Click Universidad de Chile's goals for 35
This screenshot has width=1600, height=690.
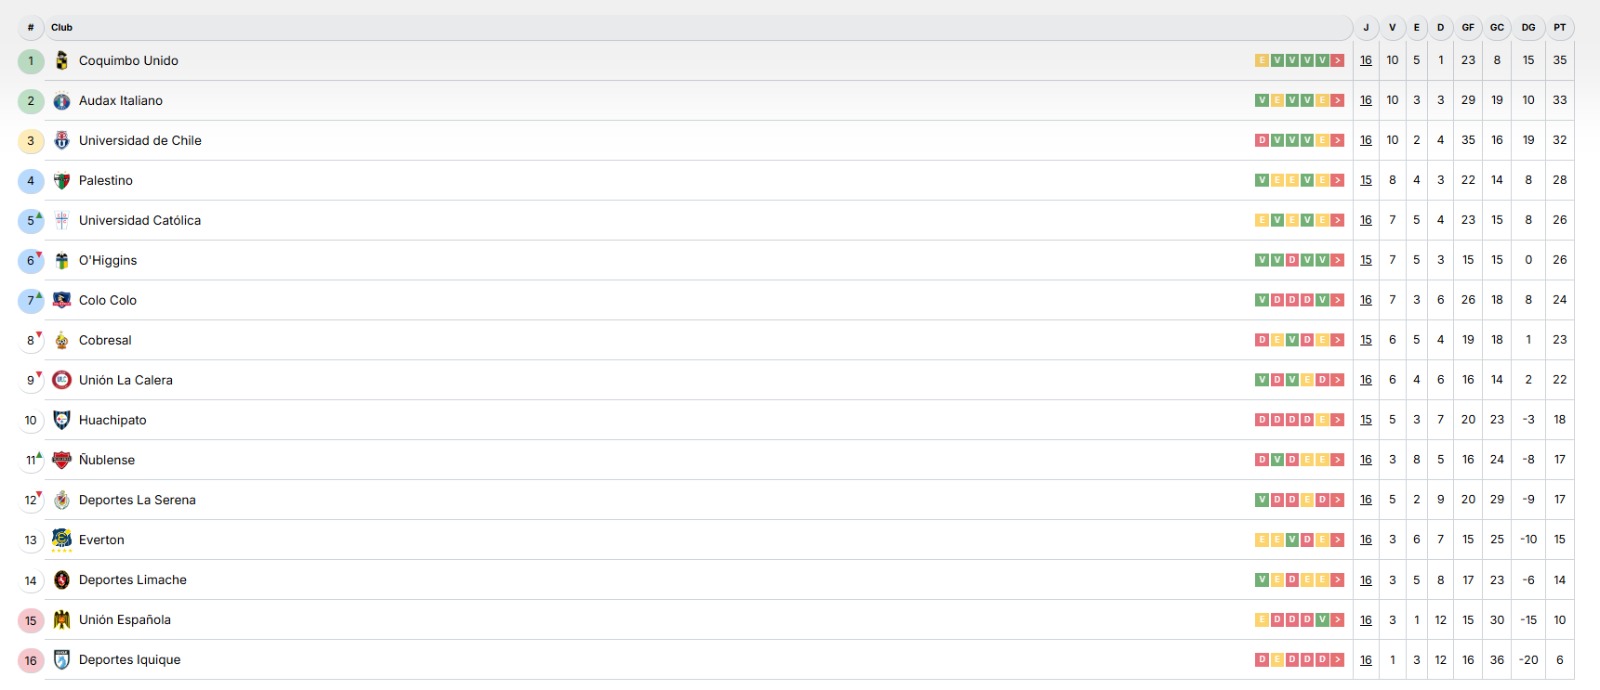1468,140
